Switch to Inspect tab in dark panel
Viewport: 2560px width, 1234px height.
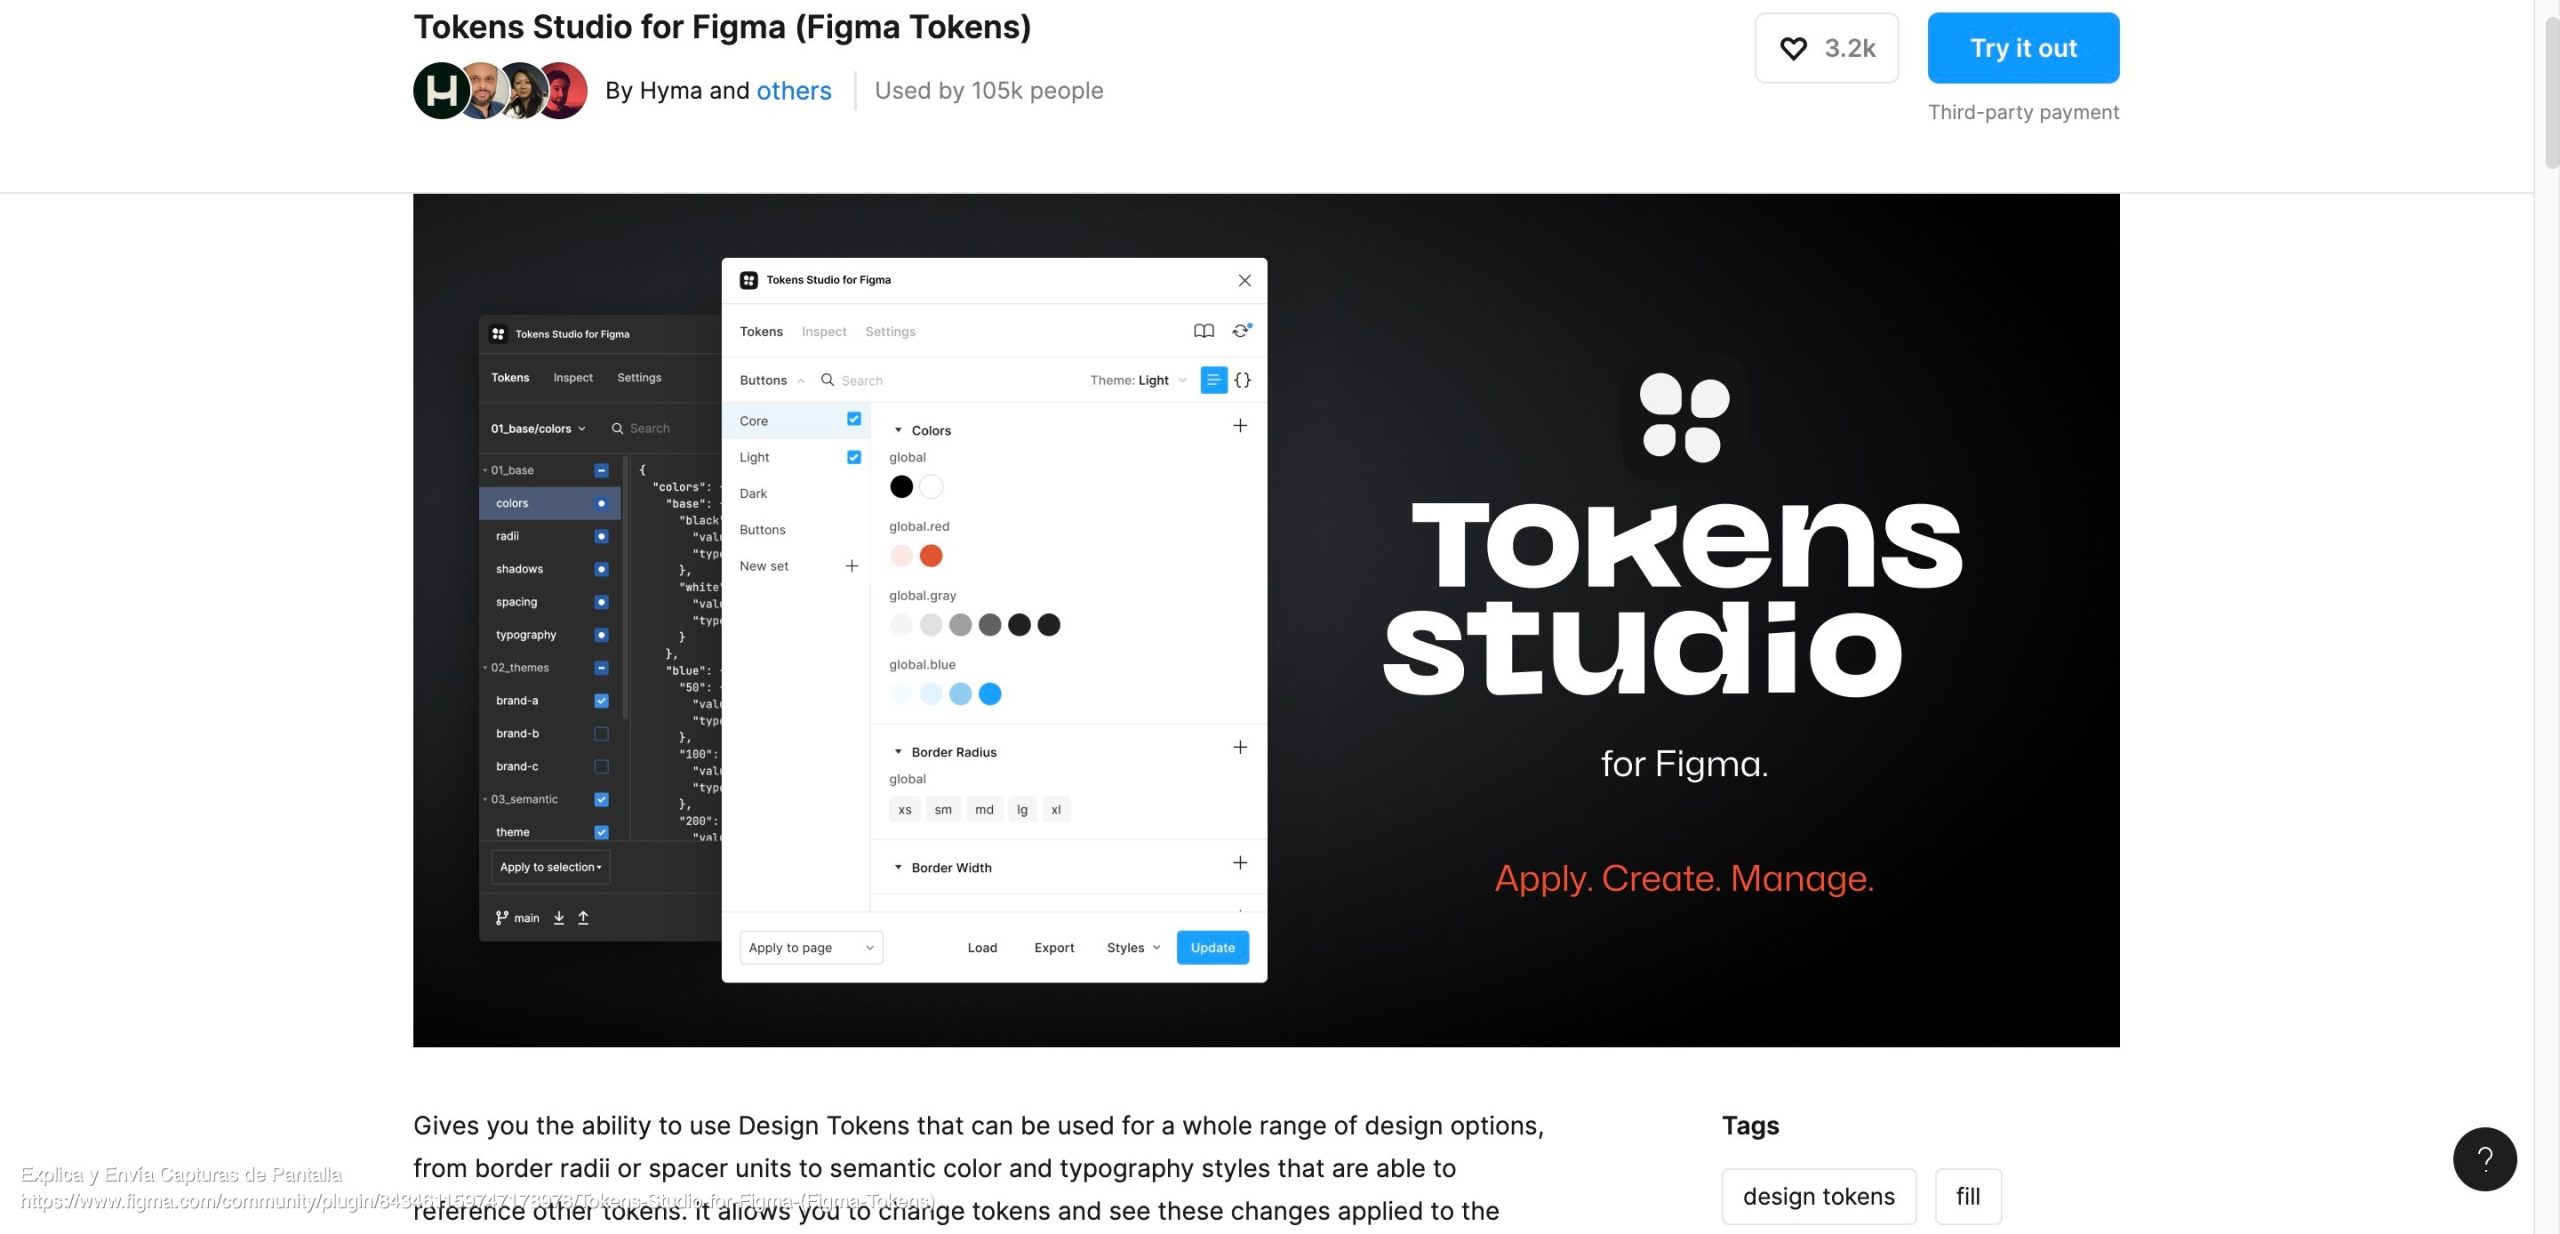point(573,378)
